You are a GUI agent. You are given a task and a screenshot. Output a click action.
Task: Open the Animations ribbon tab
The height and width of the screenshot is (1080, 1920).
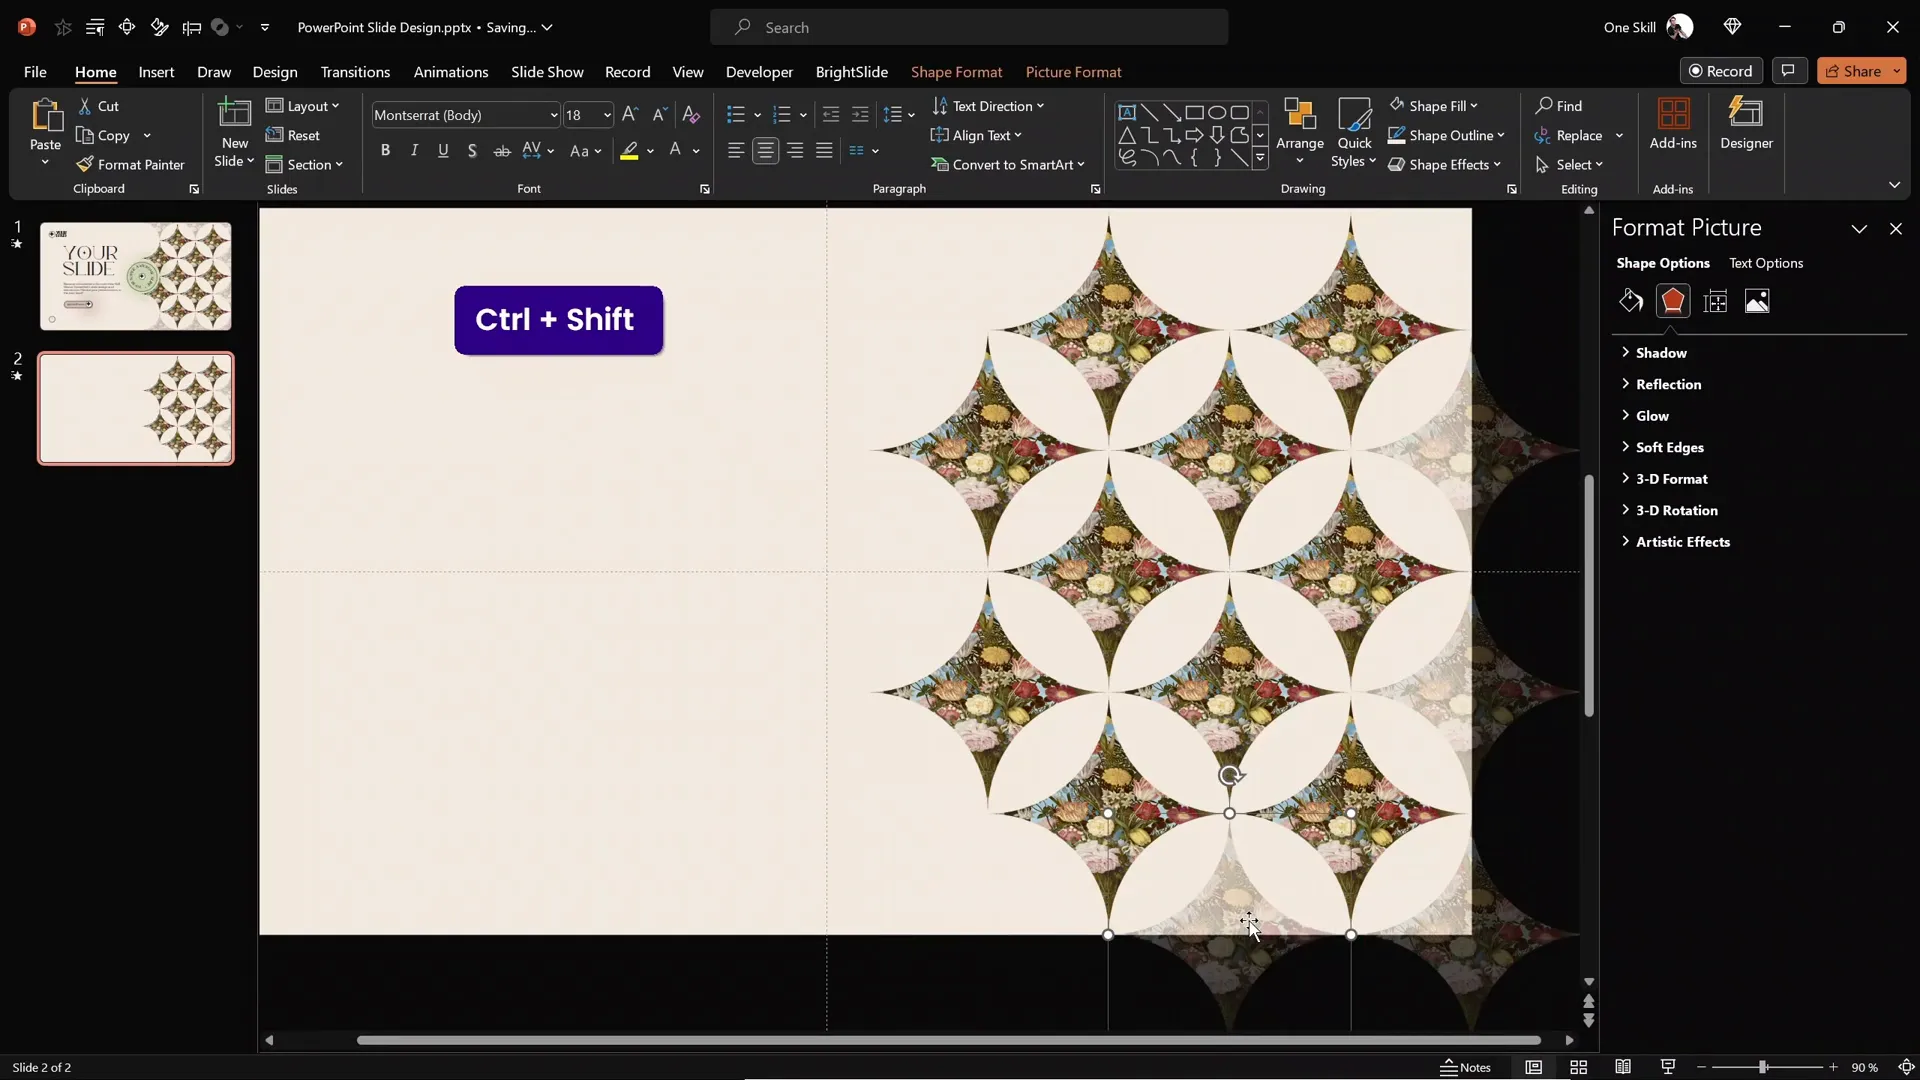click(451, 72)
